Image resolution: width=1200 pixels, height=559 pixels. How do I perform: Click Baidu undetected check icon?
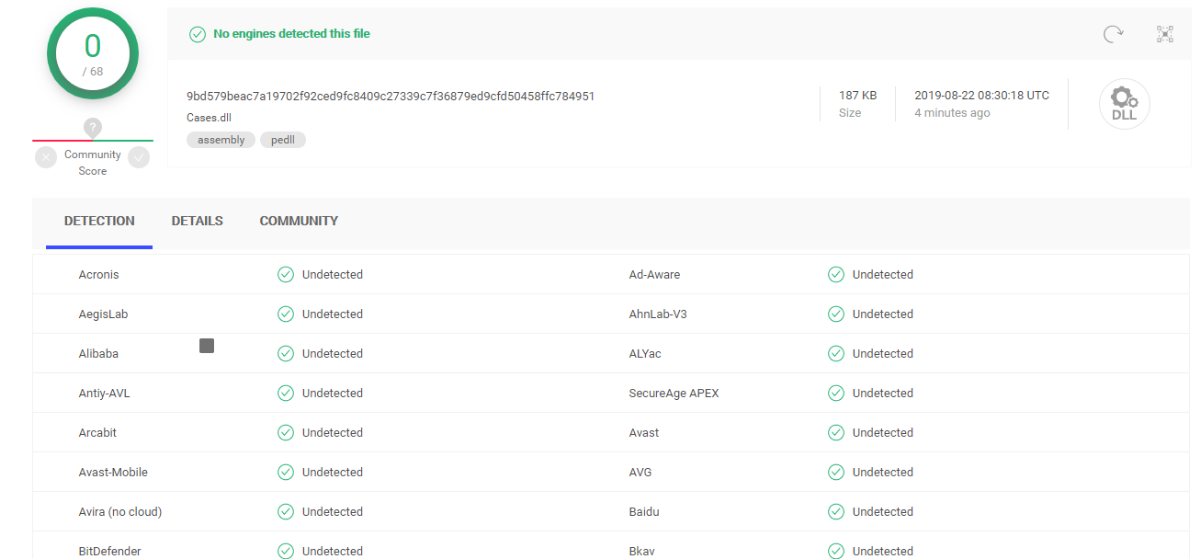pos(836,512)
